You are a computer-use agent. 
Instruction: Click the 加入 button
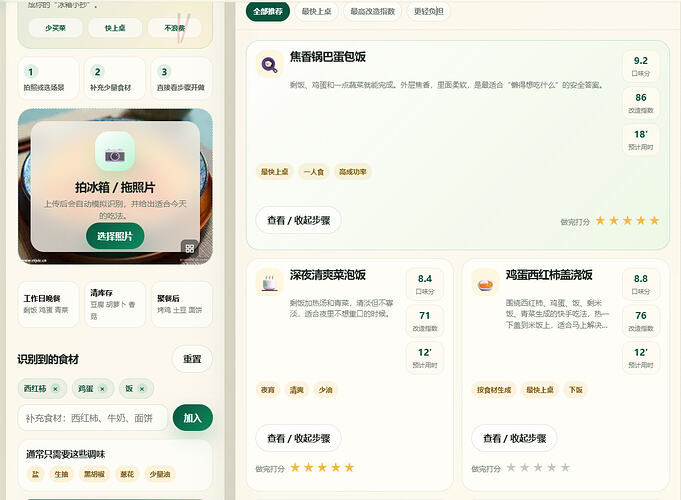tap(192, 417)
